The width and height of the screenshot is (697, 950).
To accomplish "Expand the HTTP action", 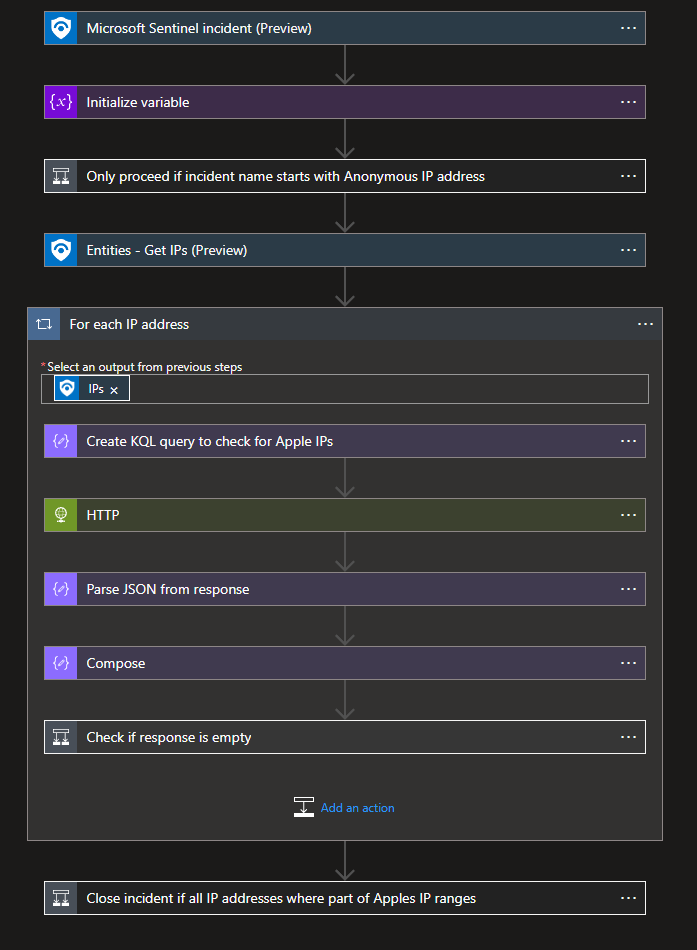I will (x=345, y=515).
